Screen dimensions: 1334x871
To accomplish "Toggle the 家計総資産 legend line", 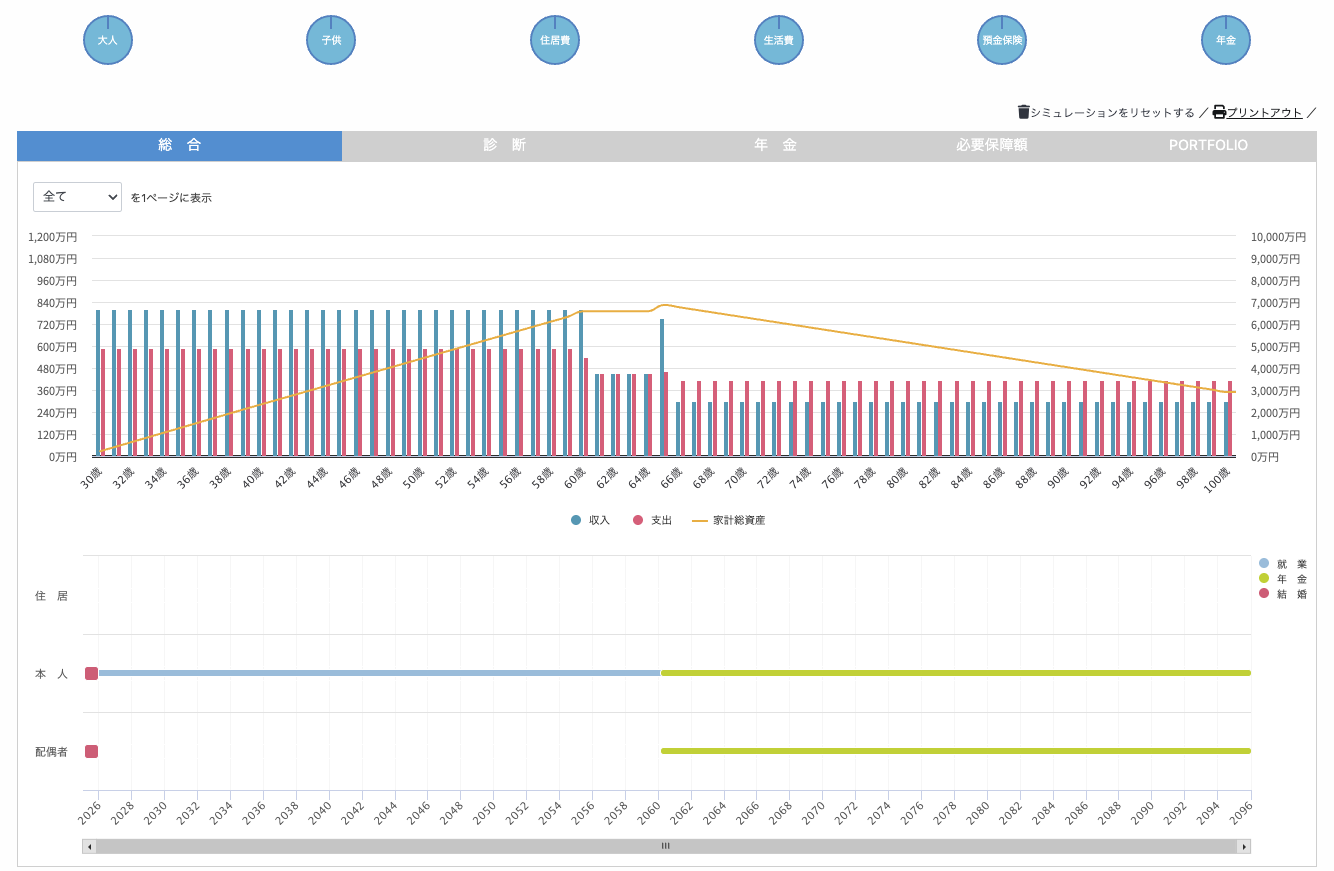I will (729, 520).
